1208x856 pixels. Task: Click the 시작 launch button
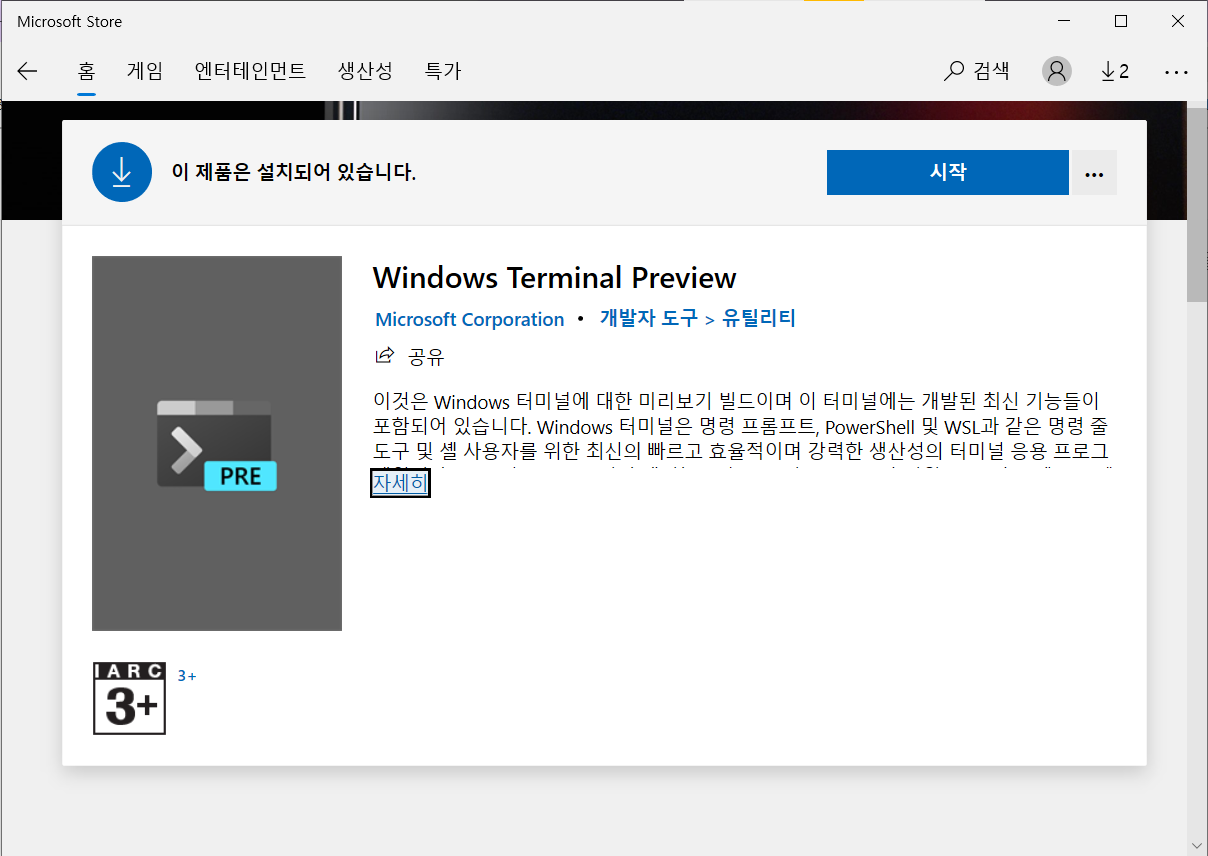948,172
